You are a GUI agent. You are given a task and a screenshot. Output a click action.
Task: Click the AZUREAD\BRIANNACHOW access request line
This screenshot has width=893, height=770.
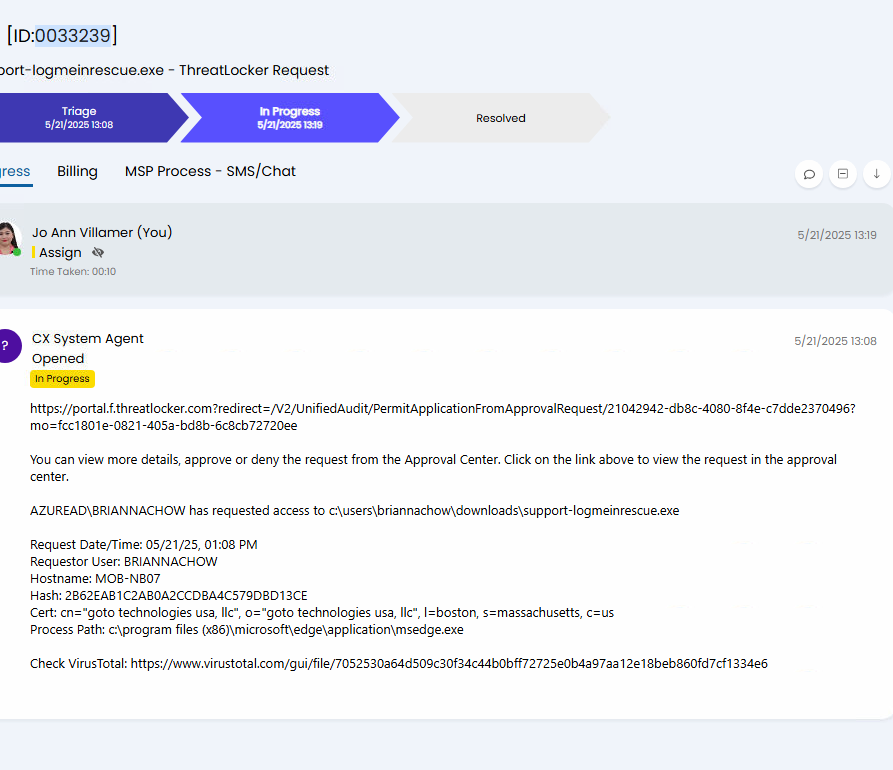tap(354, 510)
